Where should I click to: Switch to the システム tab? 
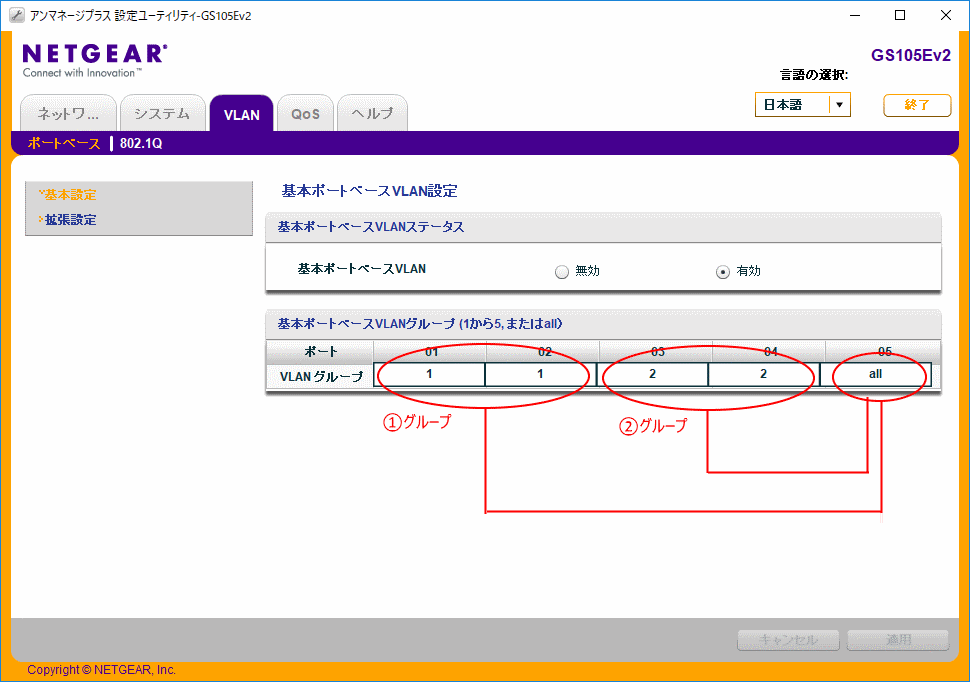pos(163,114)
